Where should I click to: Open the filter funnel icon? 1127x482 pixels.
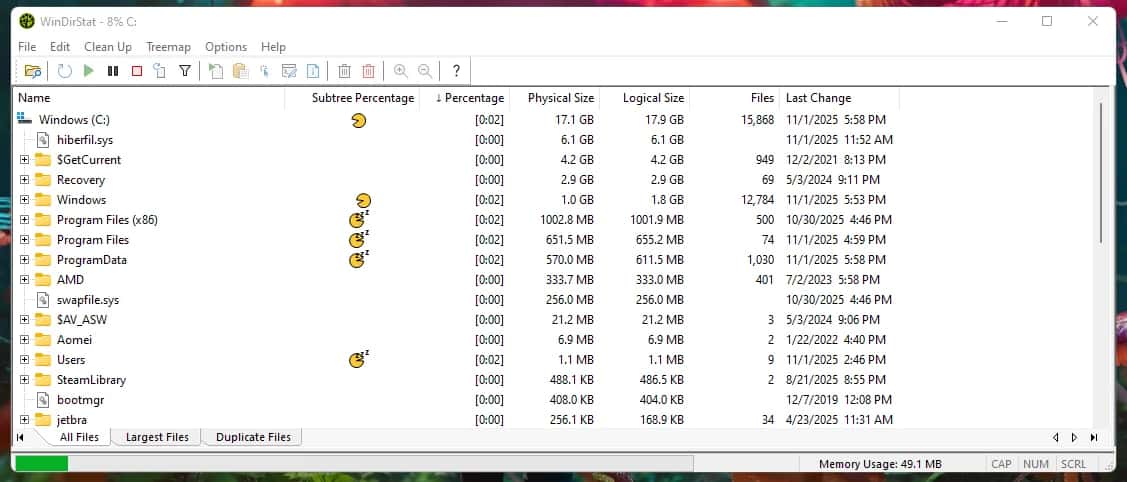[x=185, y=71]
